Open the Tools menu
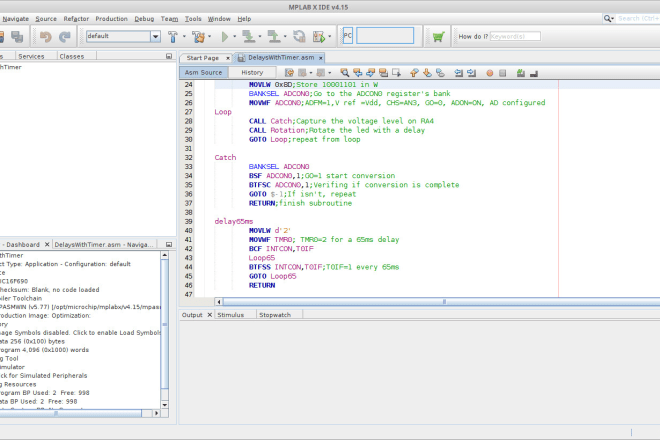 (193, 19)
